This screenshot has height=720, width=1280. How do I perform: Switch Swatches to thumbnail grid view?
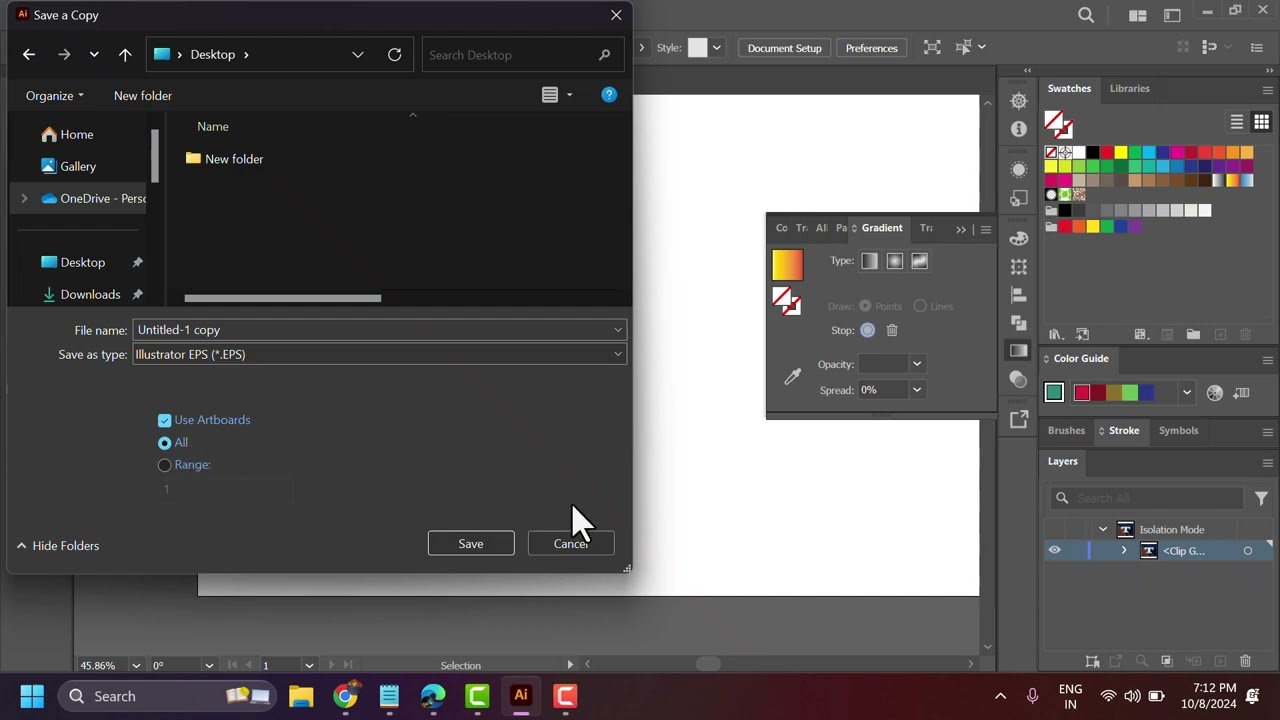coord(1261,122)
